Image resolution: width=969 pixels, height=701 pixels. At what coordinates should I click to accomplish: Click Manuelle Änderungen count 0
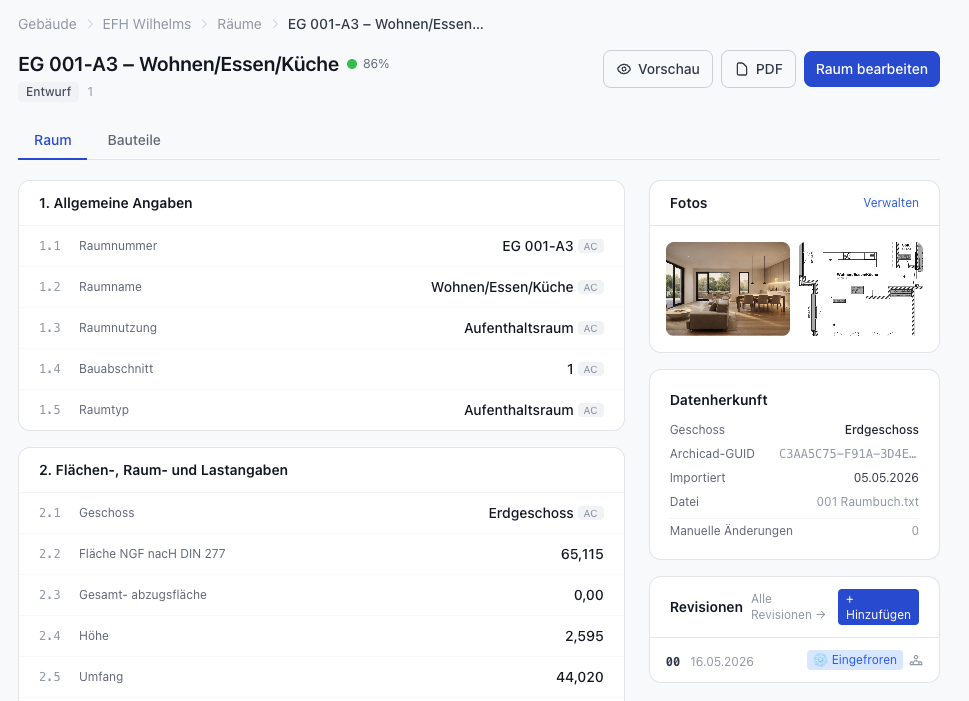click(x=915, y=530)
